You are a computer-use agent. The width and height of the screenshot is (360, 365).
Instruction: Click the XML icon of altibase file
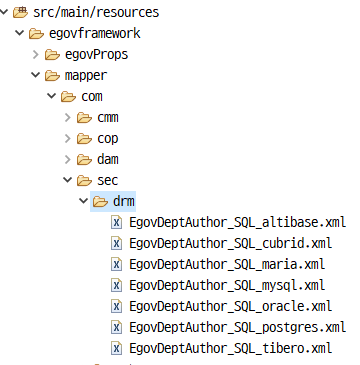[116, 223]
